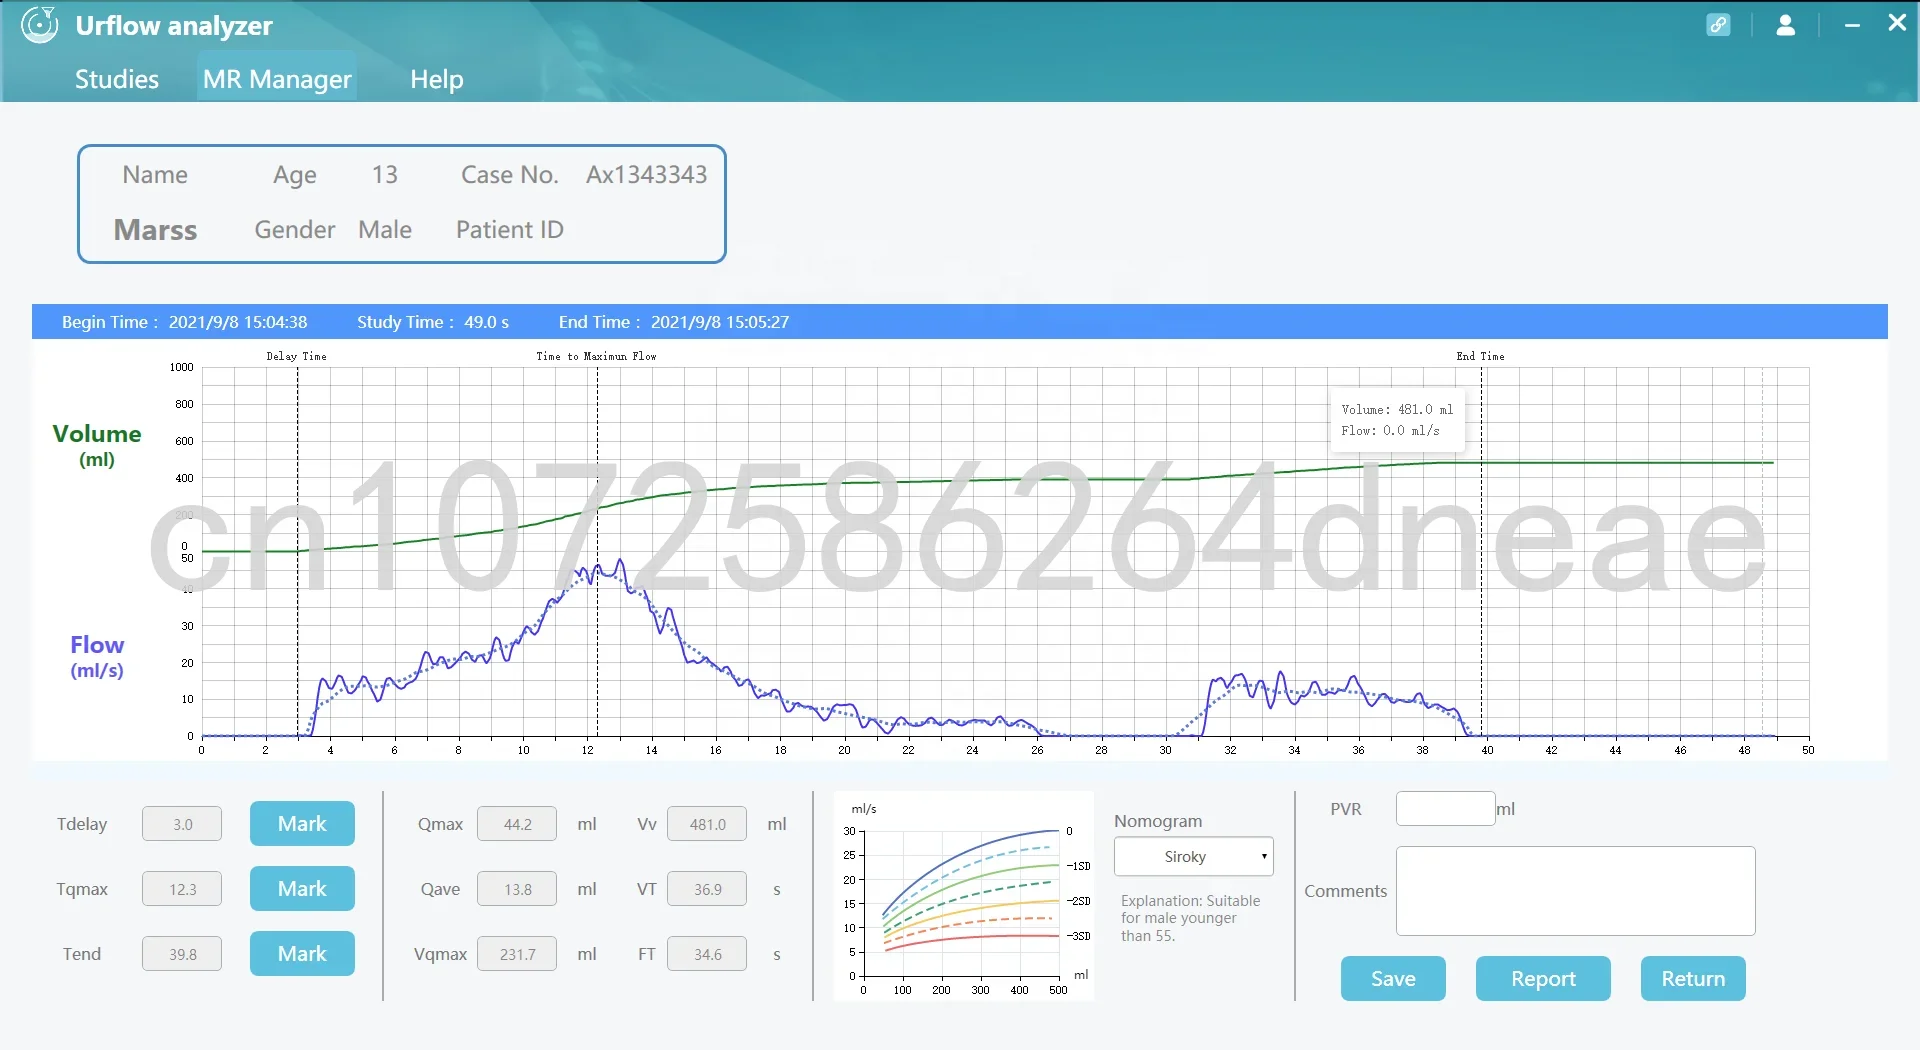Minimize the Urflow analyzer window
This screenshot has height=1050, width=1920.
pos(1852,25)
